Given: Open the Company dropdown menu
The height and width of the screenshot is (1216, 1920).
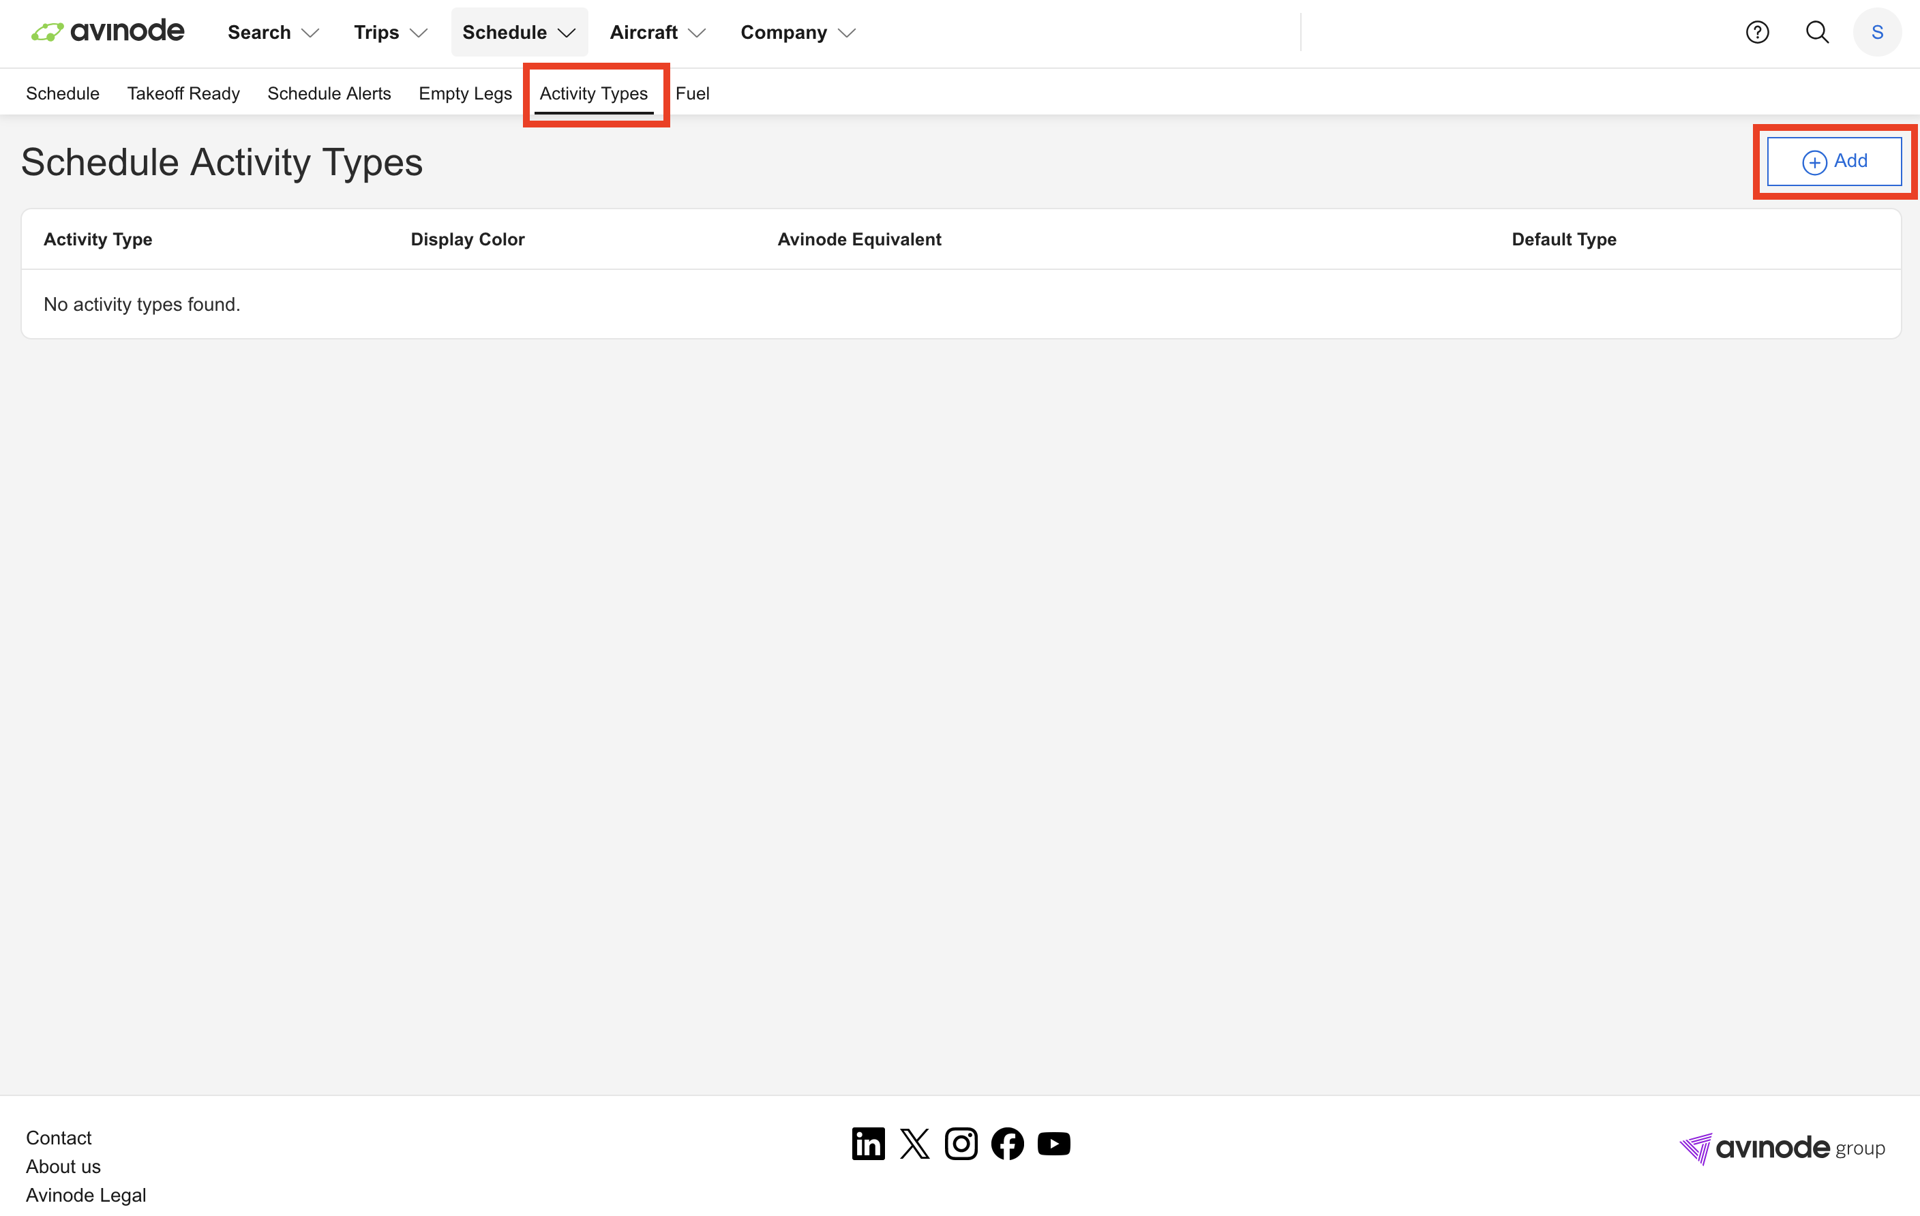Looking at the screenshot, I should point(797,32).
